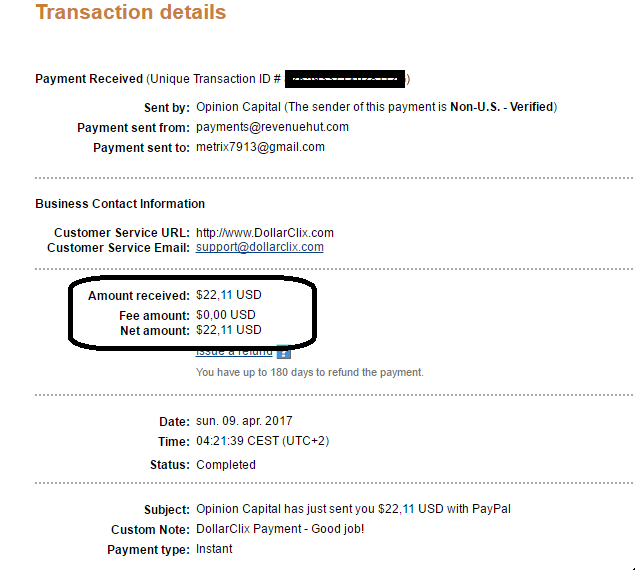Click the Opinion Capital sender name
The image size is (635, 570).
(238, 107)
